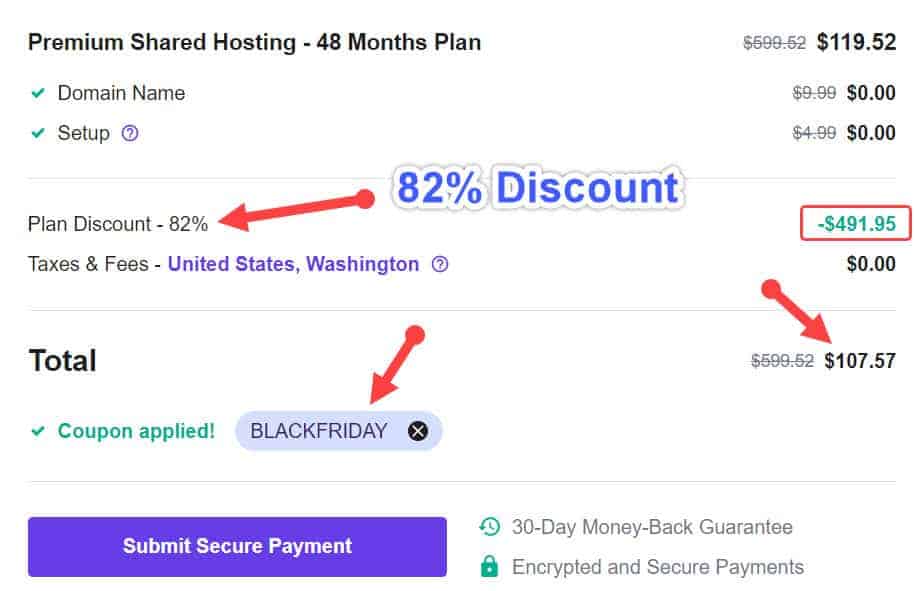Click the green padlock icon
This screenshot has width=920, height=591.
pyautogui.click(x=489, y=567)
